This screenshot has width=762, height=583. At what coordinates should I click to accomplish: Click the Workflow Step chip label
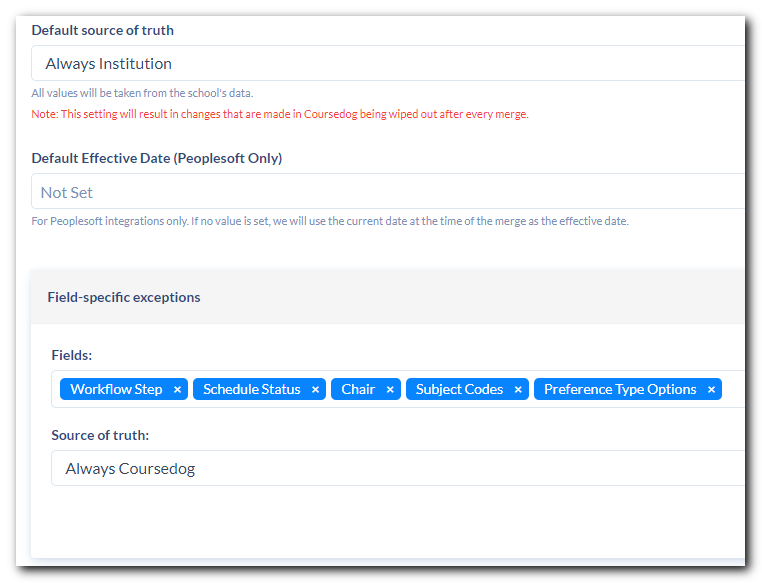pyautogui.click(x=116, y=389)
